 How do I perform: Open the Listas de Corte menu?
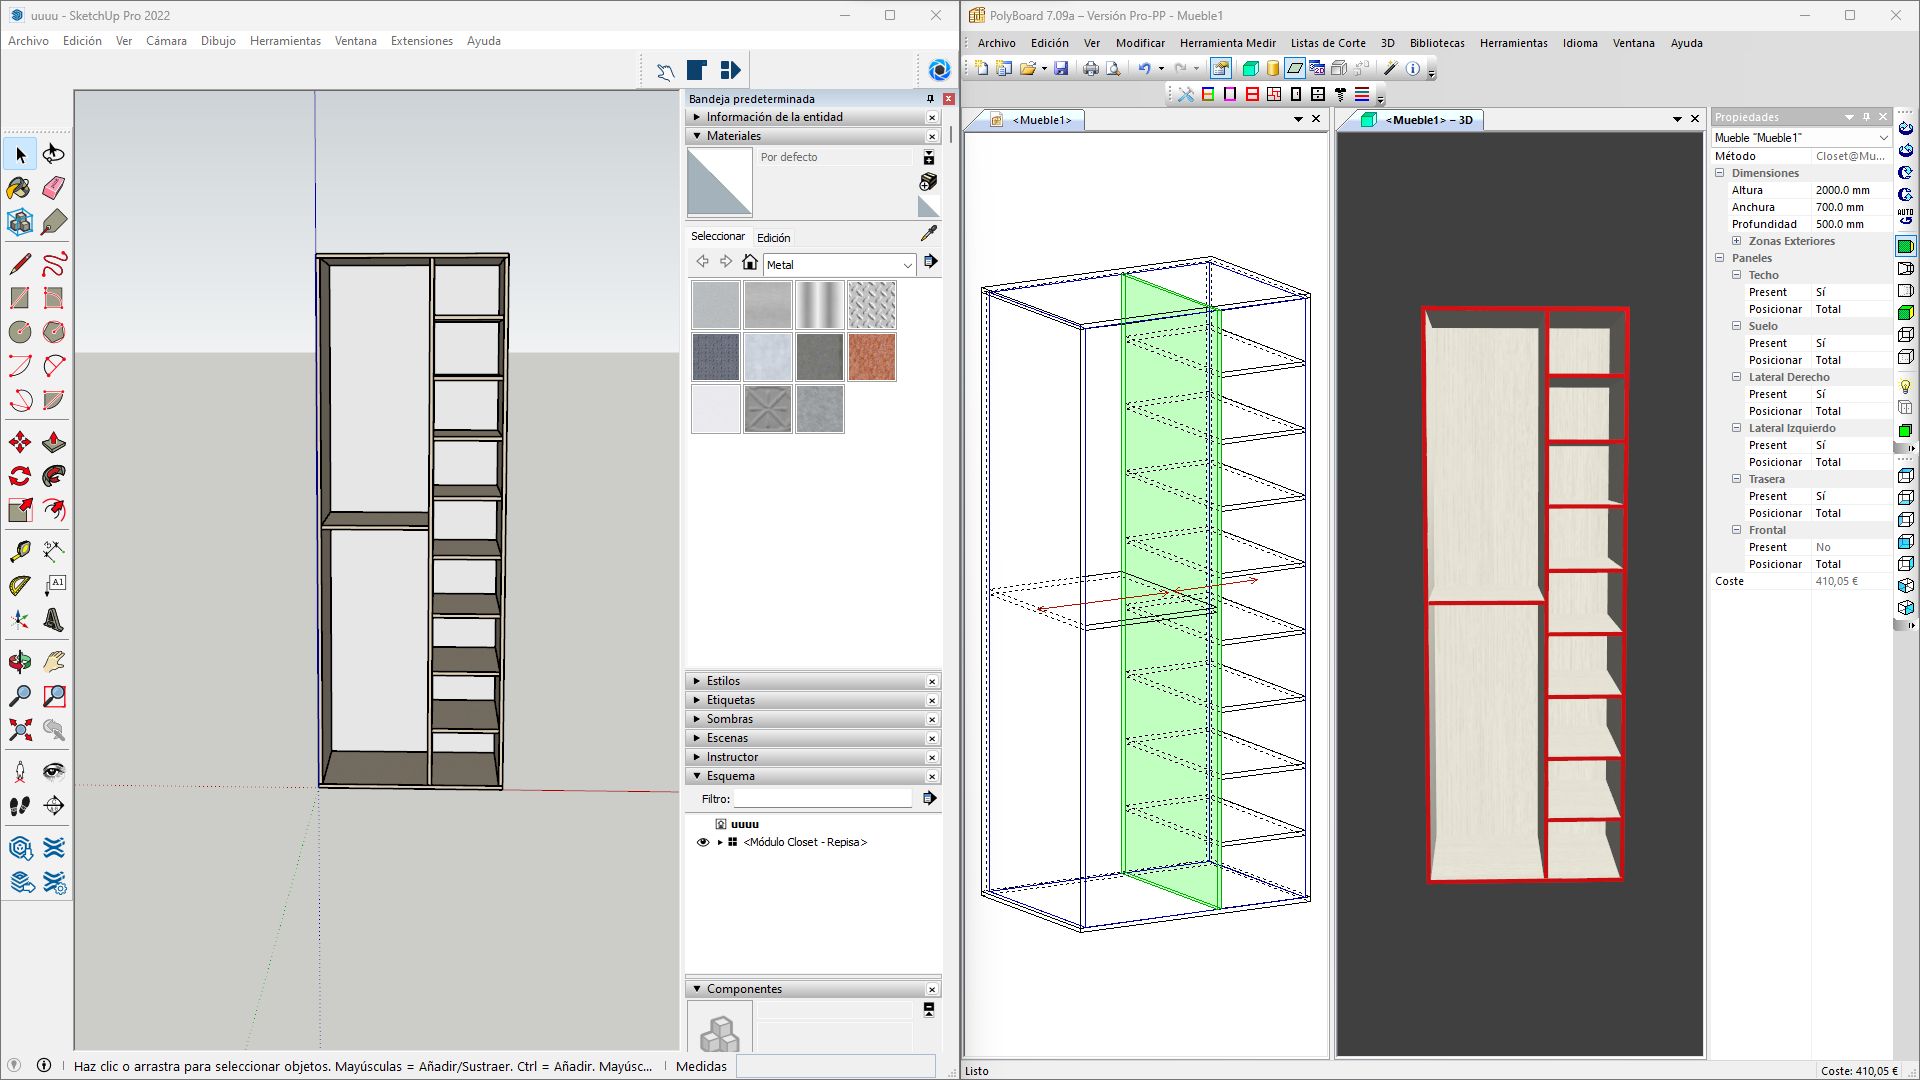(1328, 43)
